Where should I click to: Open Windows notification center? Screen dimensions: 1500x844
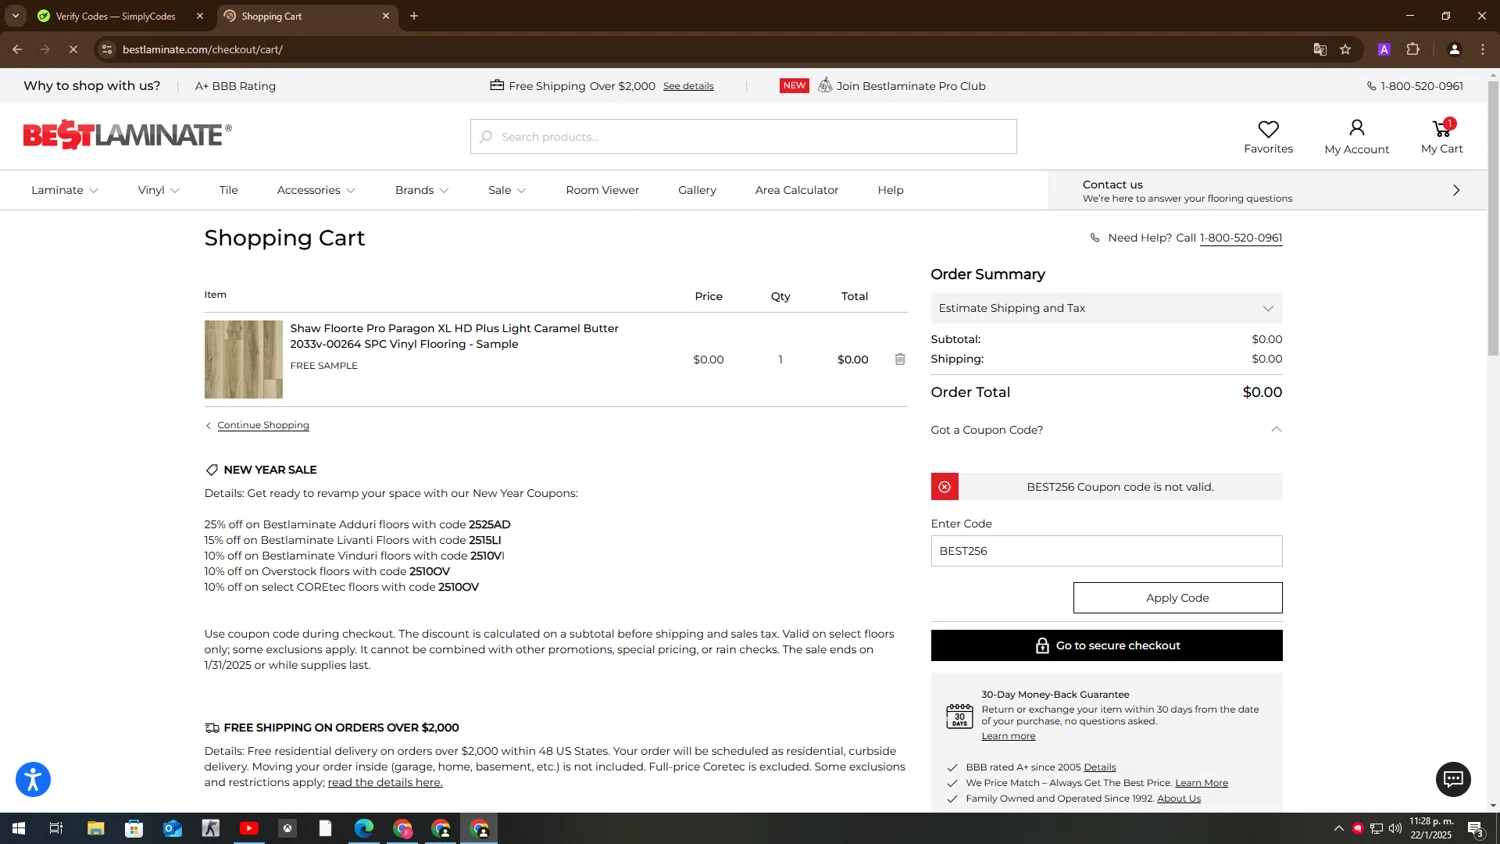[1476, 828]
